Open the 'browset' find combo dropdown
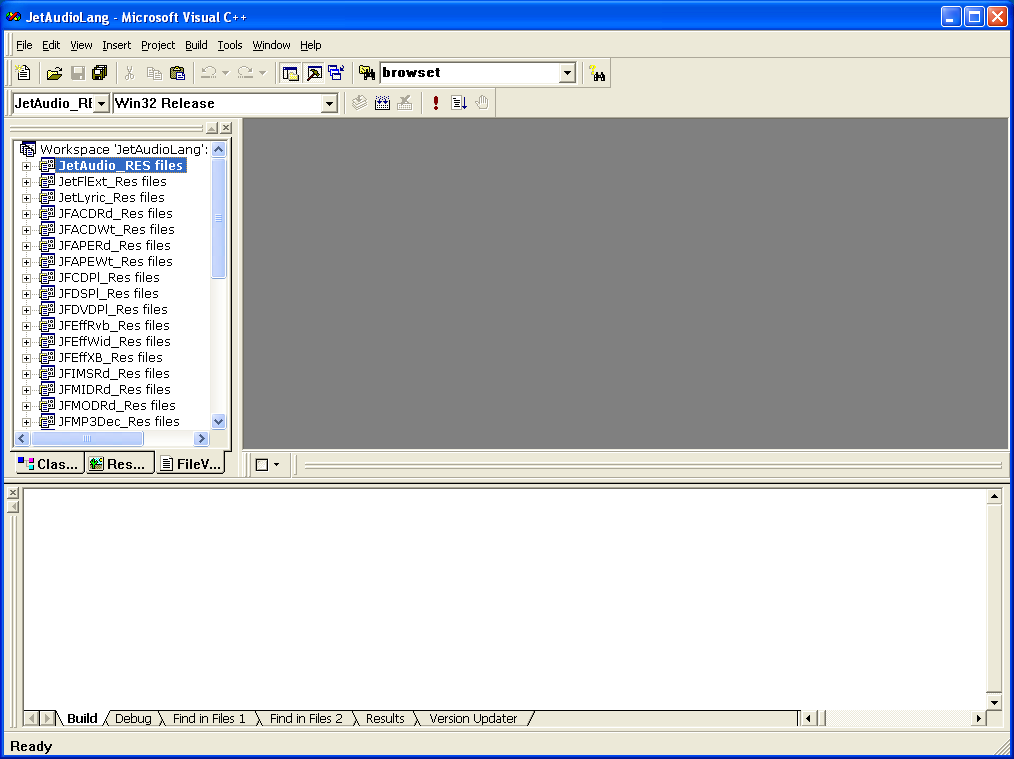 point(567,73)
